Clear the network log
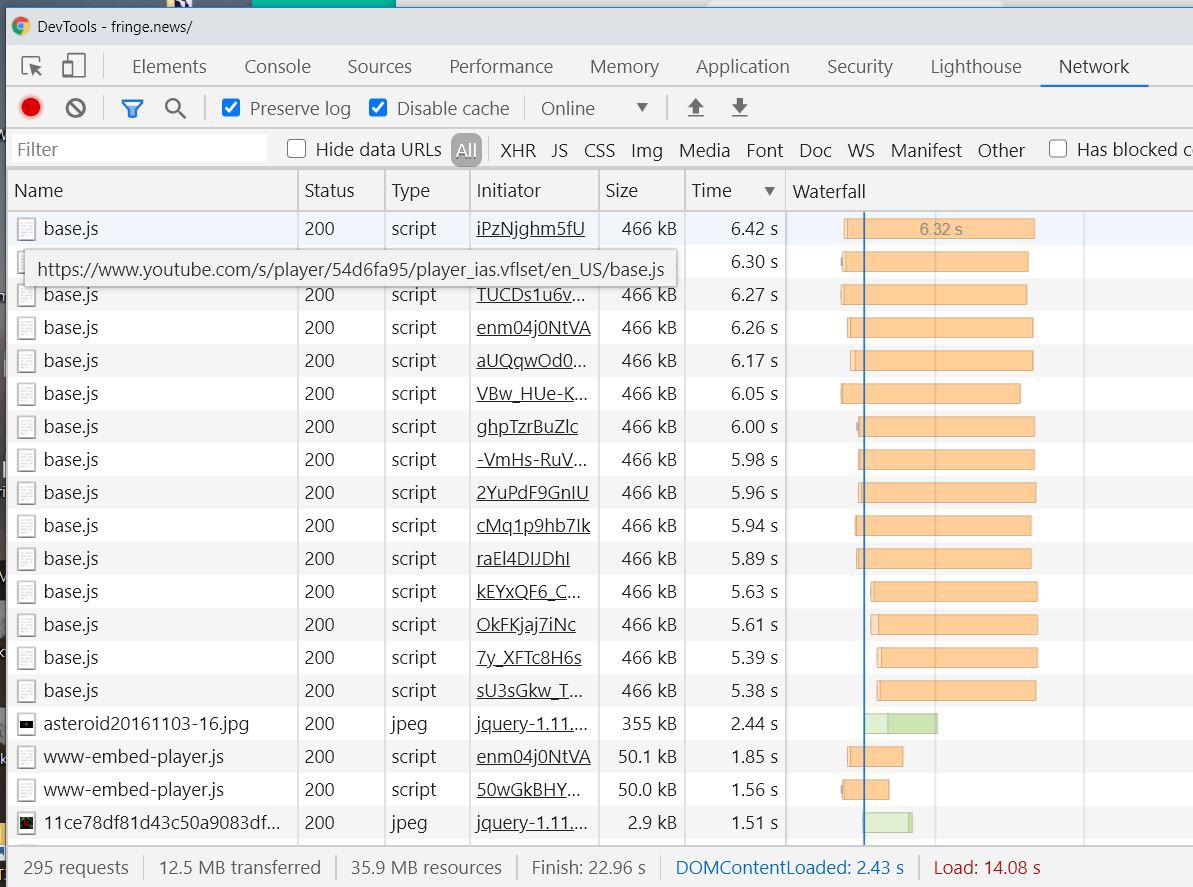 pyautogui.click(x=76, y=108)
